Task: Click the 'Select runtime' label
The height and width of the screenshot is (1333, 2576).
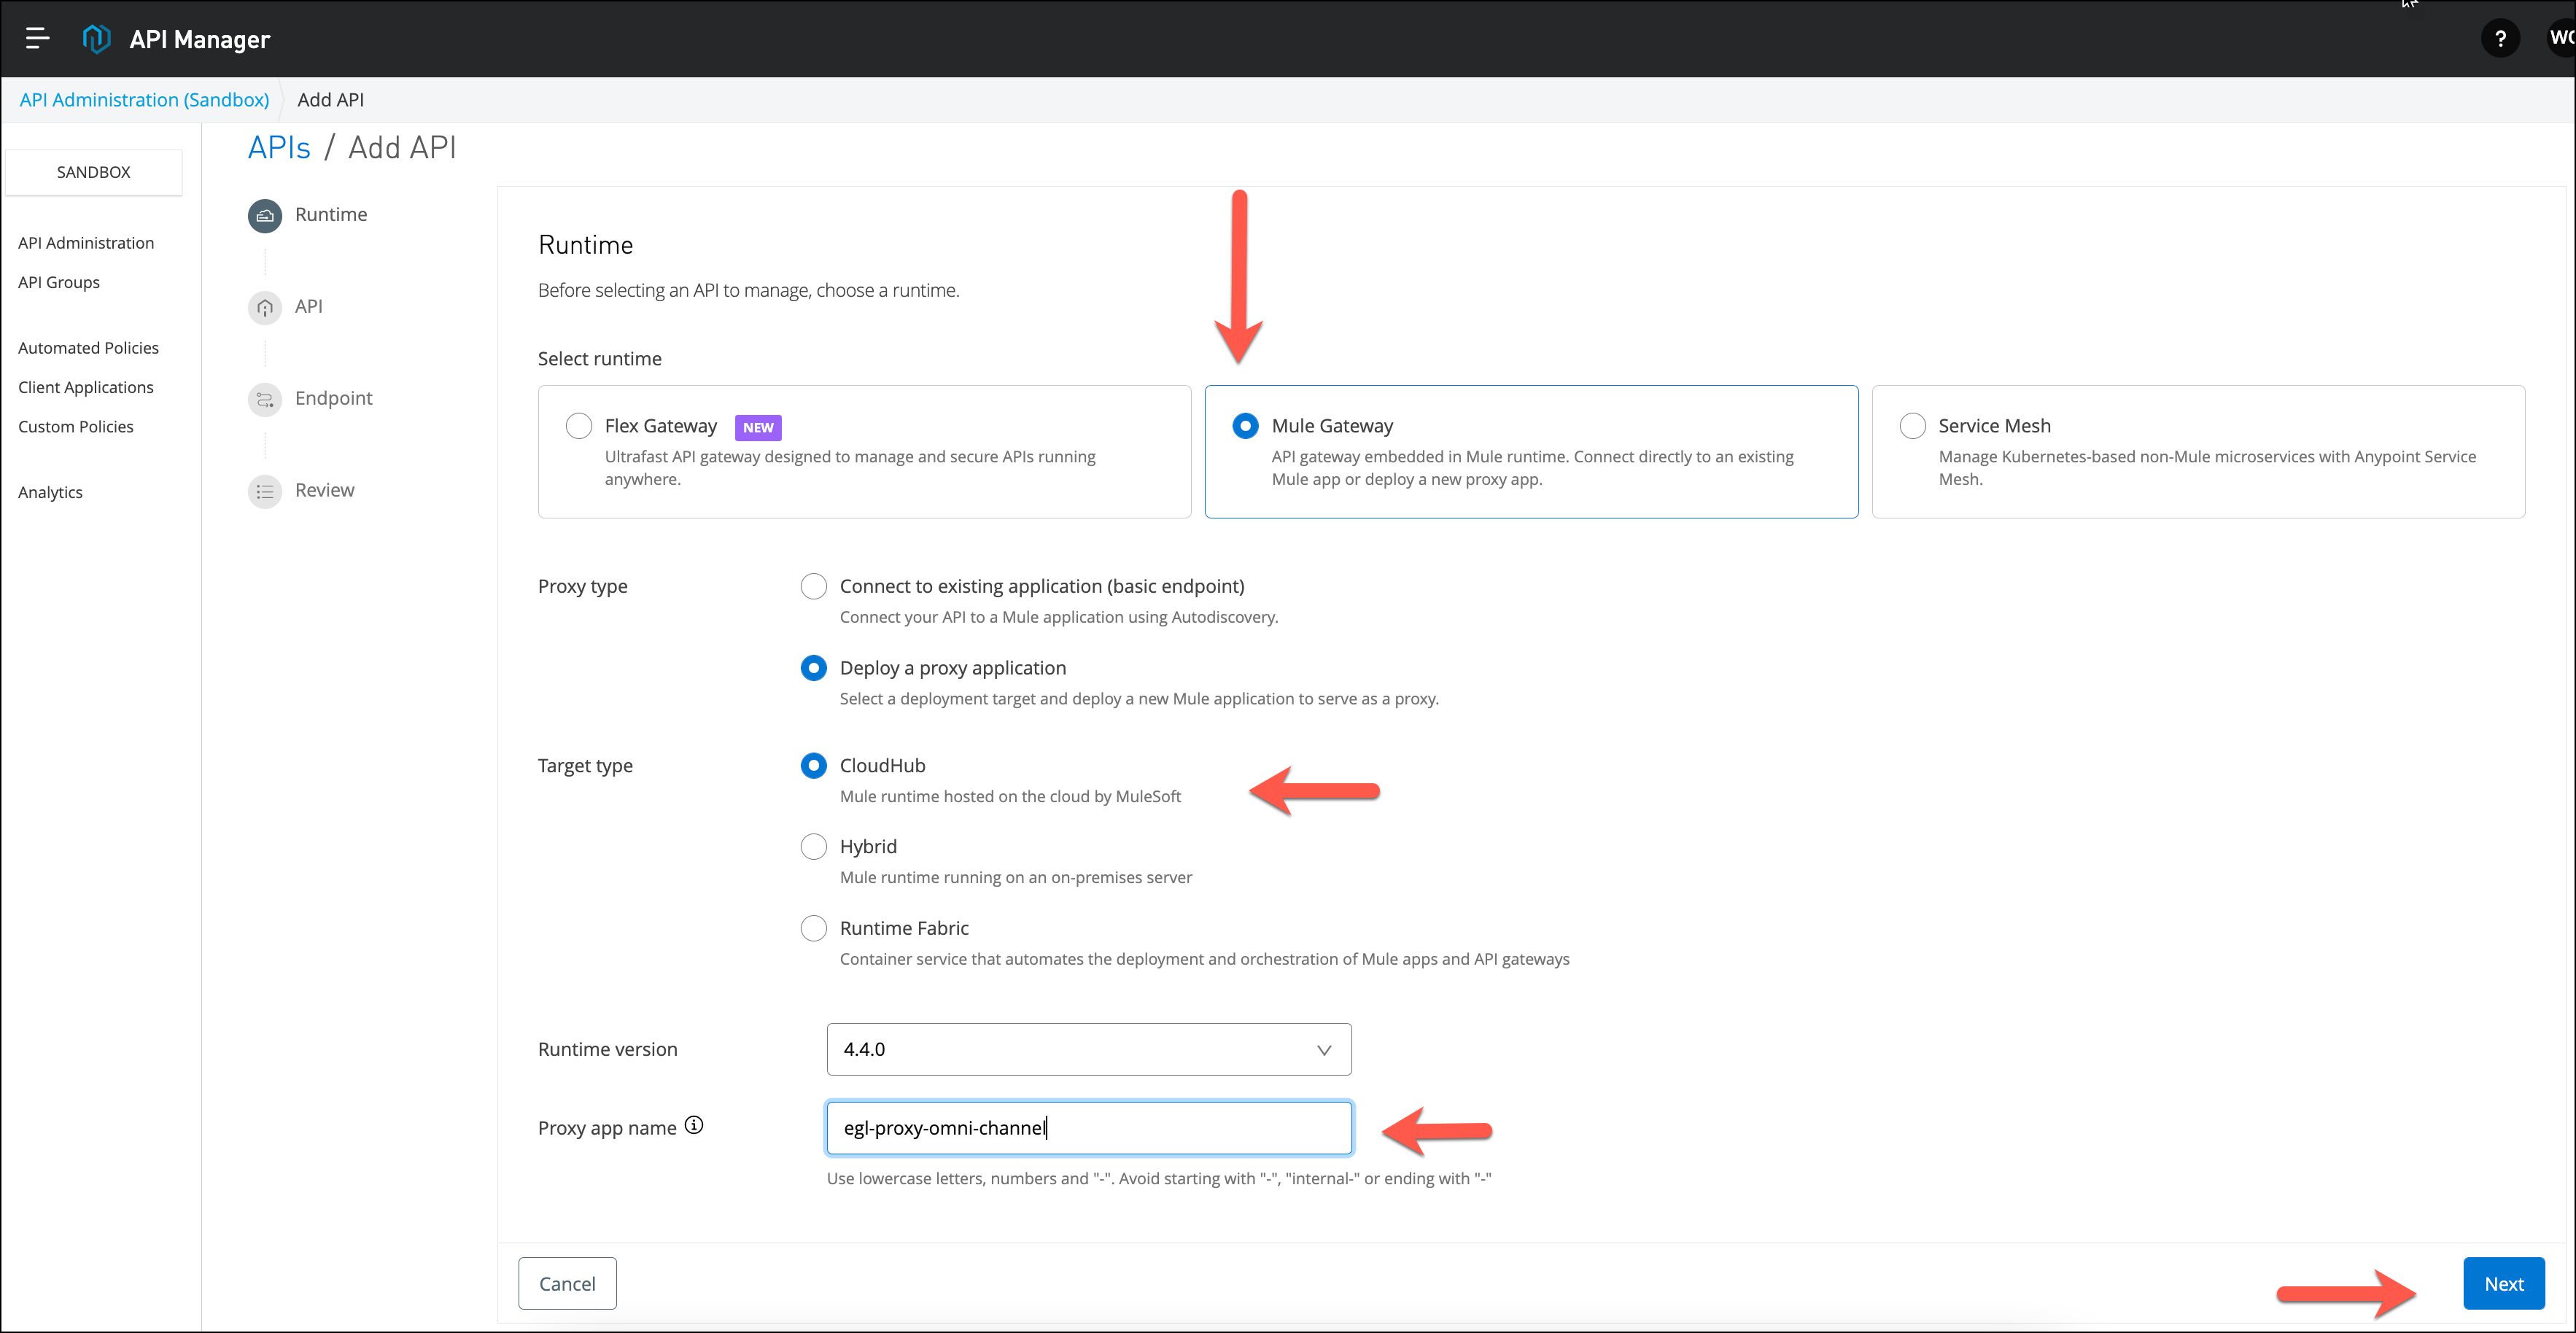Action: pyautogui.click(x=600, y=358)
